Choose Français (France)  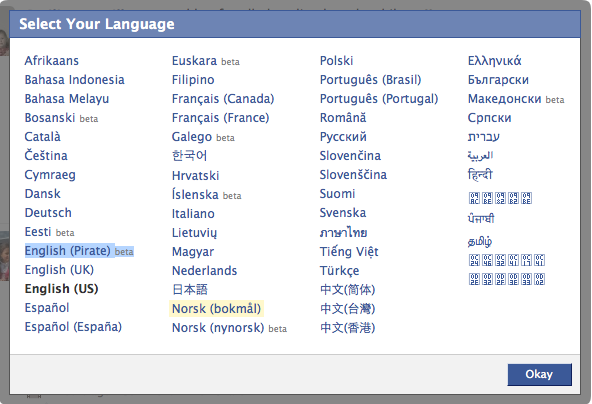(220, 117)
